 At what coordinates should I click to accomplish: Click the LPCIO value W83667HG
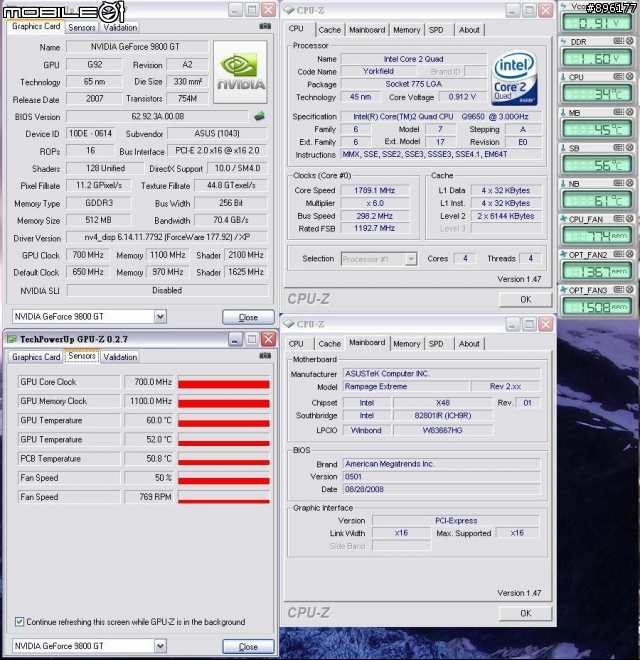(x=443, y=430)
